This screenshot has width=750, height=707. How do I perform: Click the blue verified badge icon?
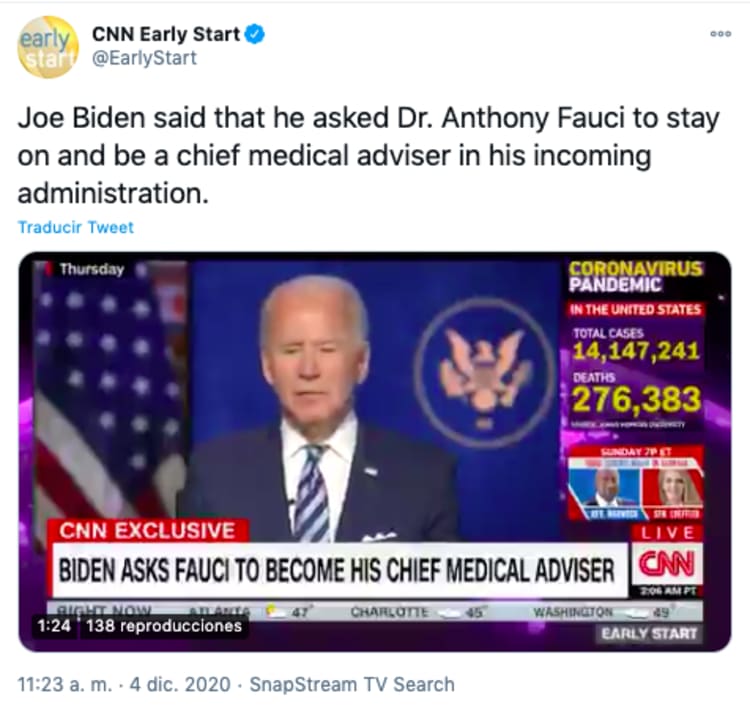(254, 34)
